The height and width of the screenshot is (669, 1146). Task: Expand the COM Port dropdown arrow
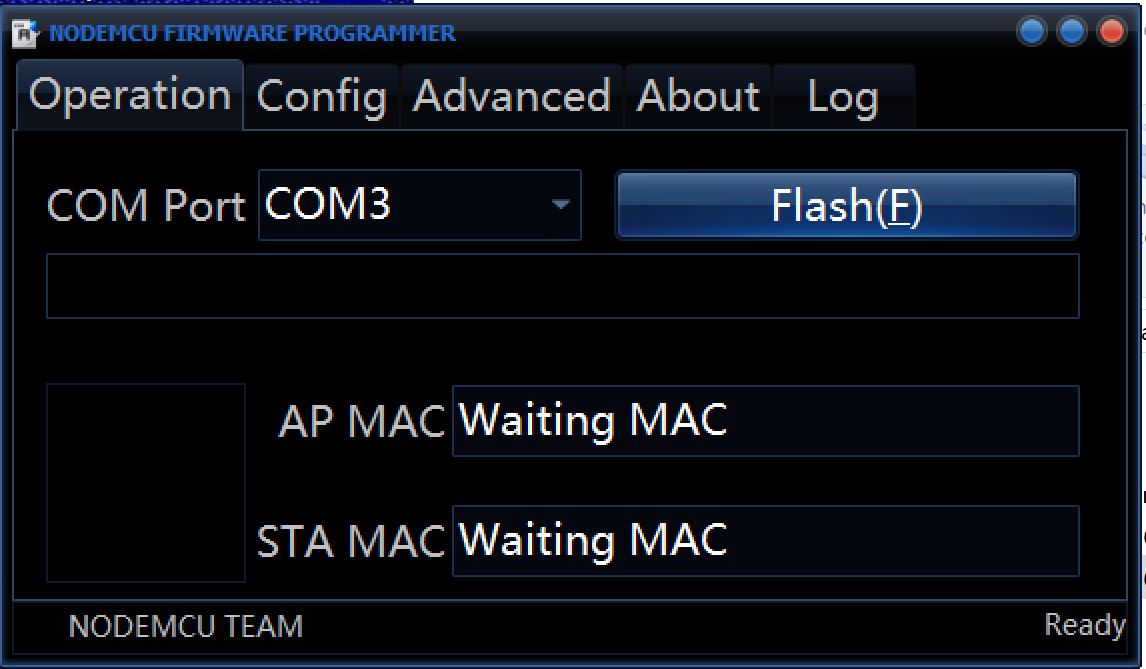(x=561, y=204)
